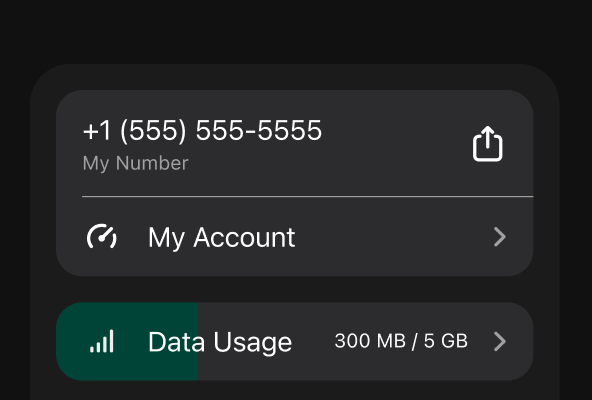Click the signal bars icon in Data Usage
Screen dimensions: 592x400
pos(102,341)
